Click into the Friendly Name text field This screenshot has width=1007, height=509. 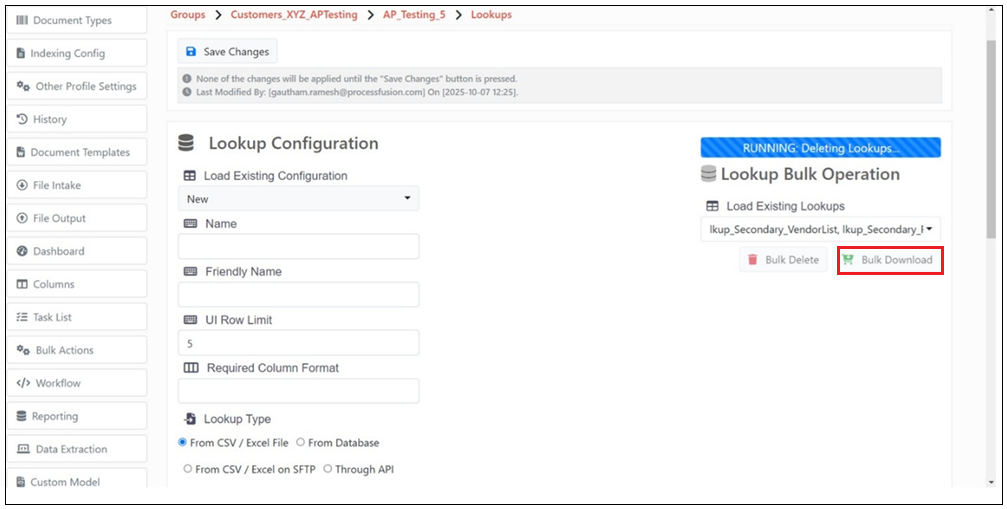pos(298,295)
